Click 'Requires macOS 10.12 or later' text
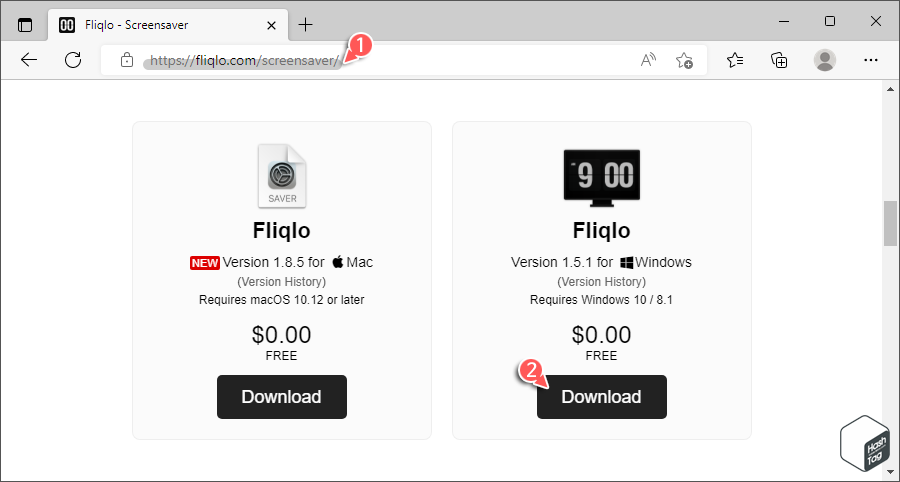The width and height of the screenshot is (900, 482). point(282,300)
